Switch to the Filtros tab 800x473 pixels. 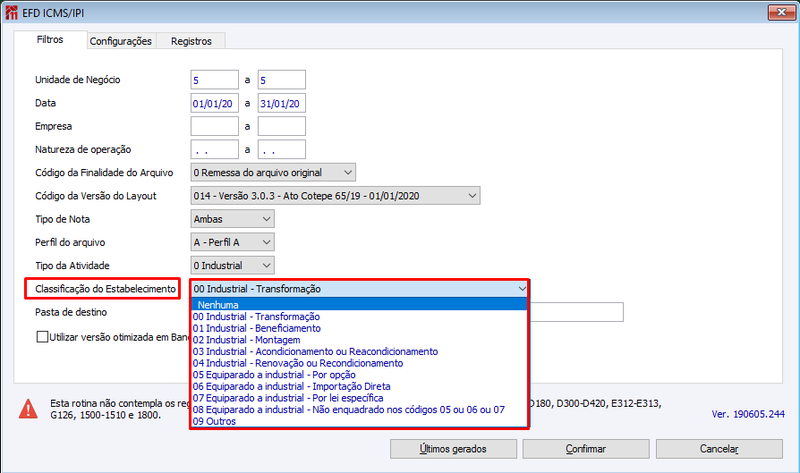point(50,40)
